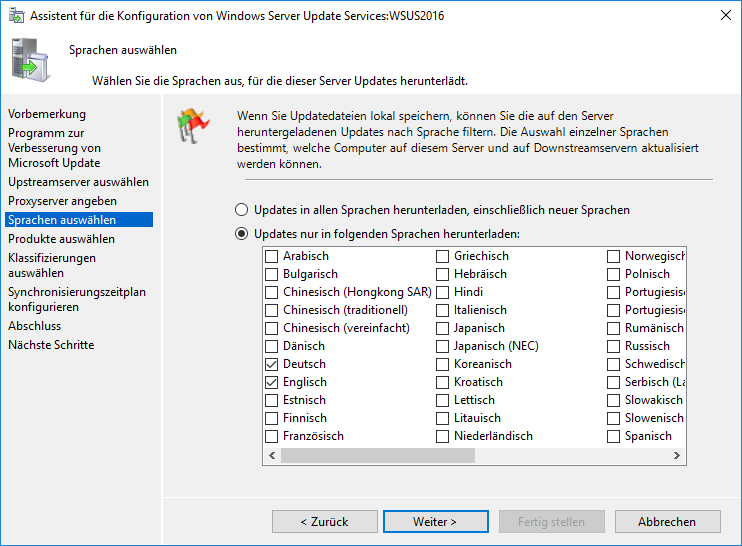Open the Upstreamserver auswählen step

(79, 182)
